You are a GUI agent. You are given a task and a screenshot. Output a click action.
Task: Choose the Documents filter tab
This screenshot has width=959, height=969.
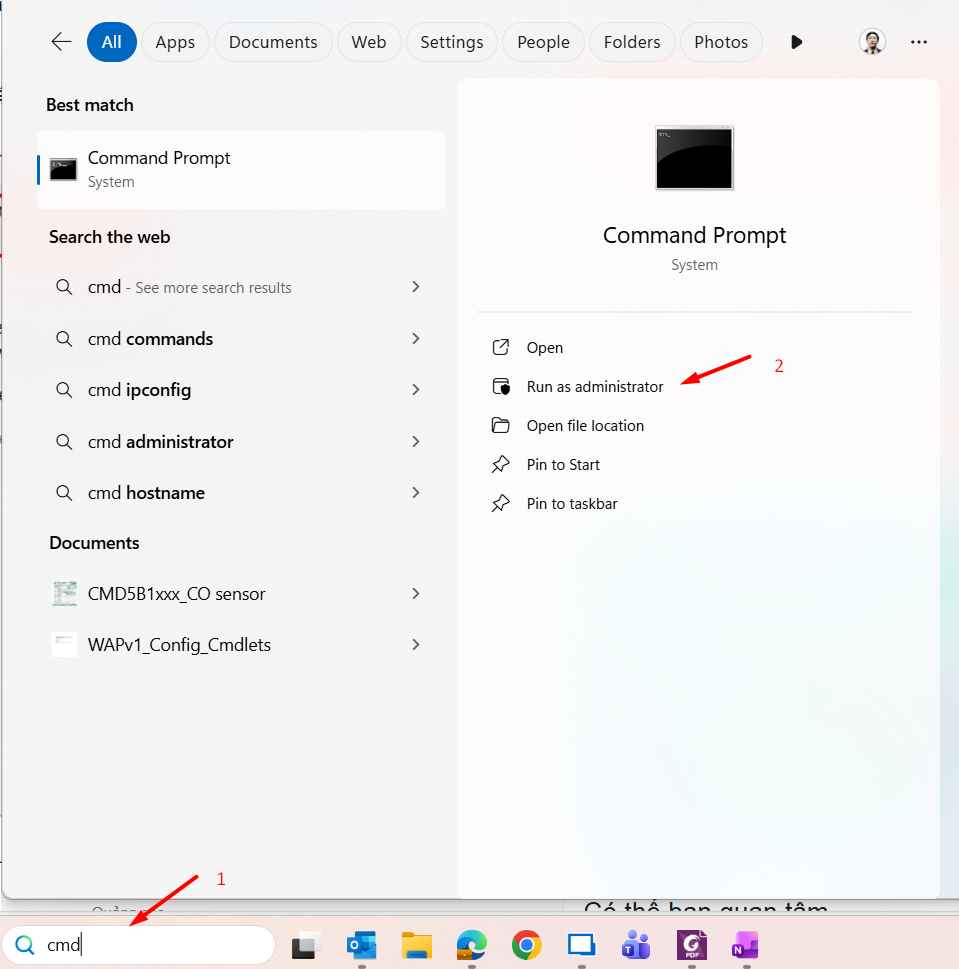pyautogui.click(x=273, y=42)
